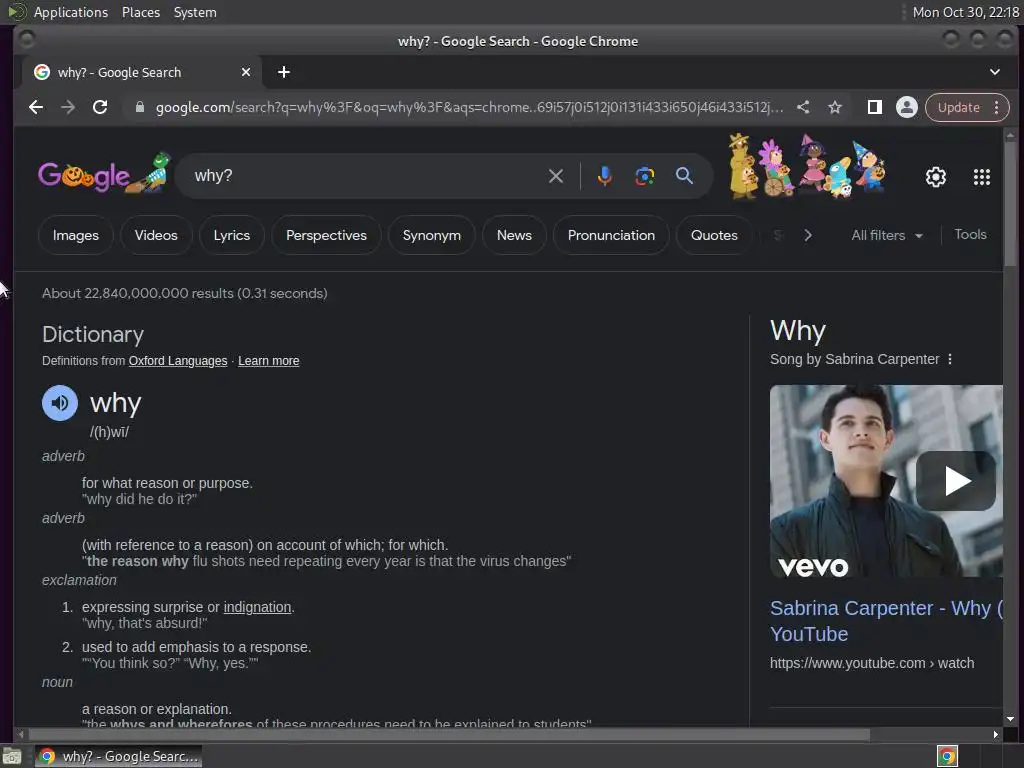This screenshot has width=1024, height=768.
Task: Open the Places menu
Action: (x=140, y=12)
